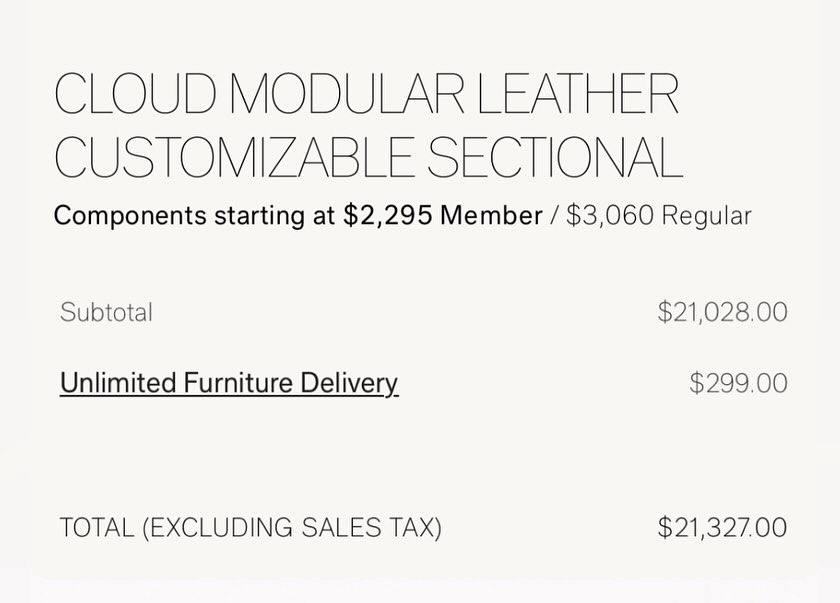
Task: Click the word Unlimited in underlined link
Action: point(118,383)
